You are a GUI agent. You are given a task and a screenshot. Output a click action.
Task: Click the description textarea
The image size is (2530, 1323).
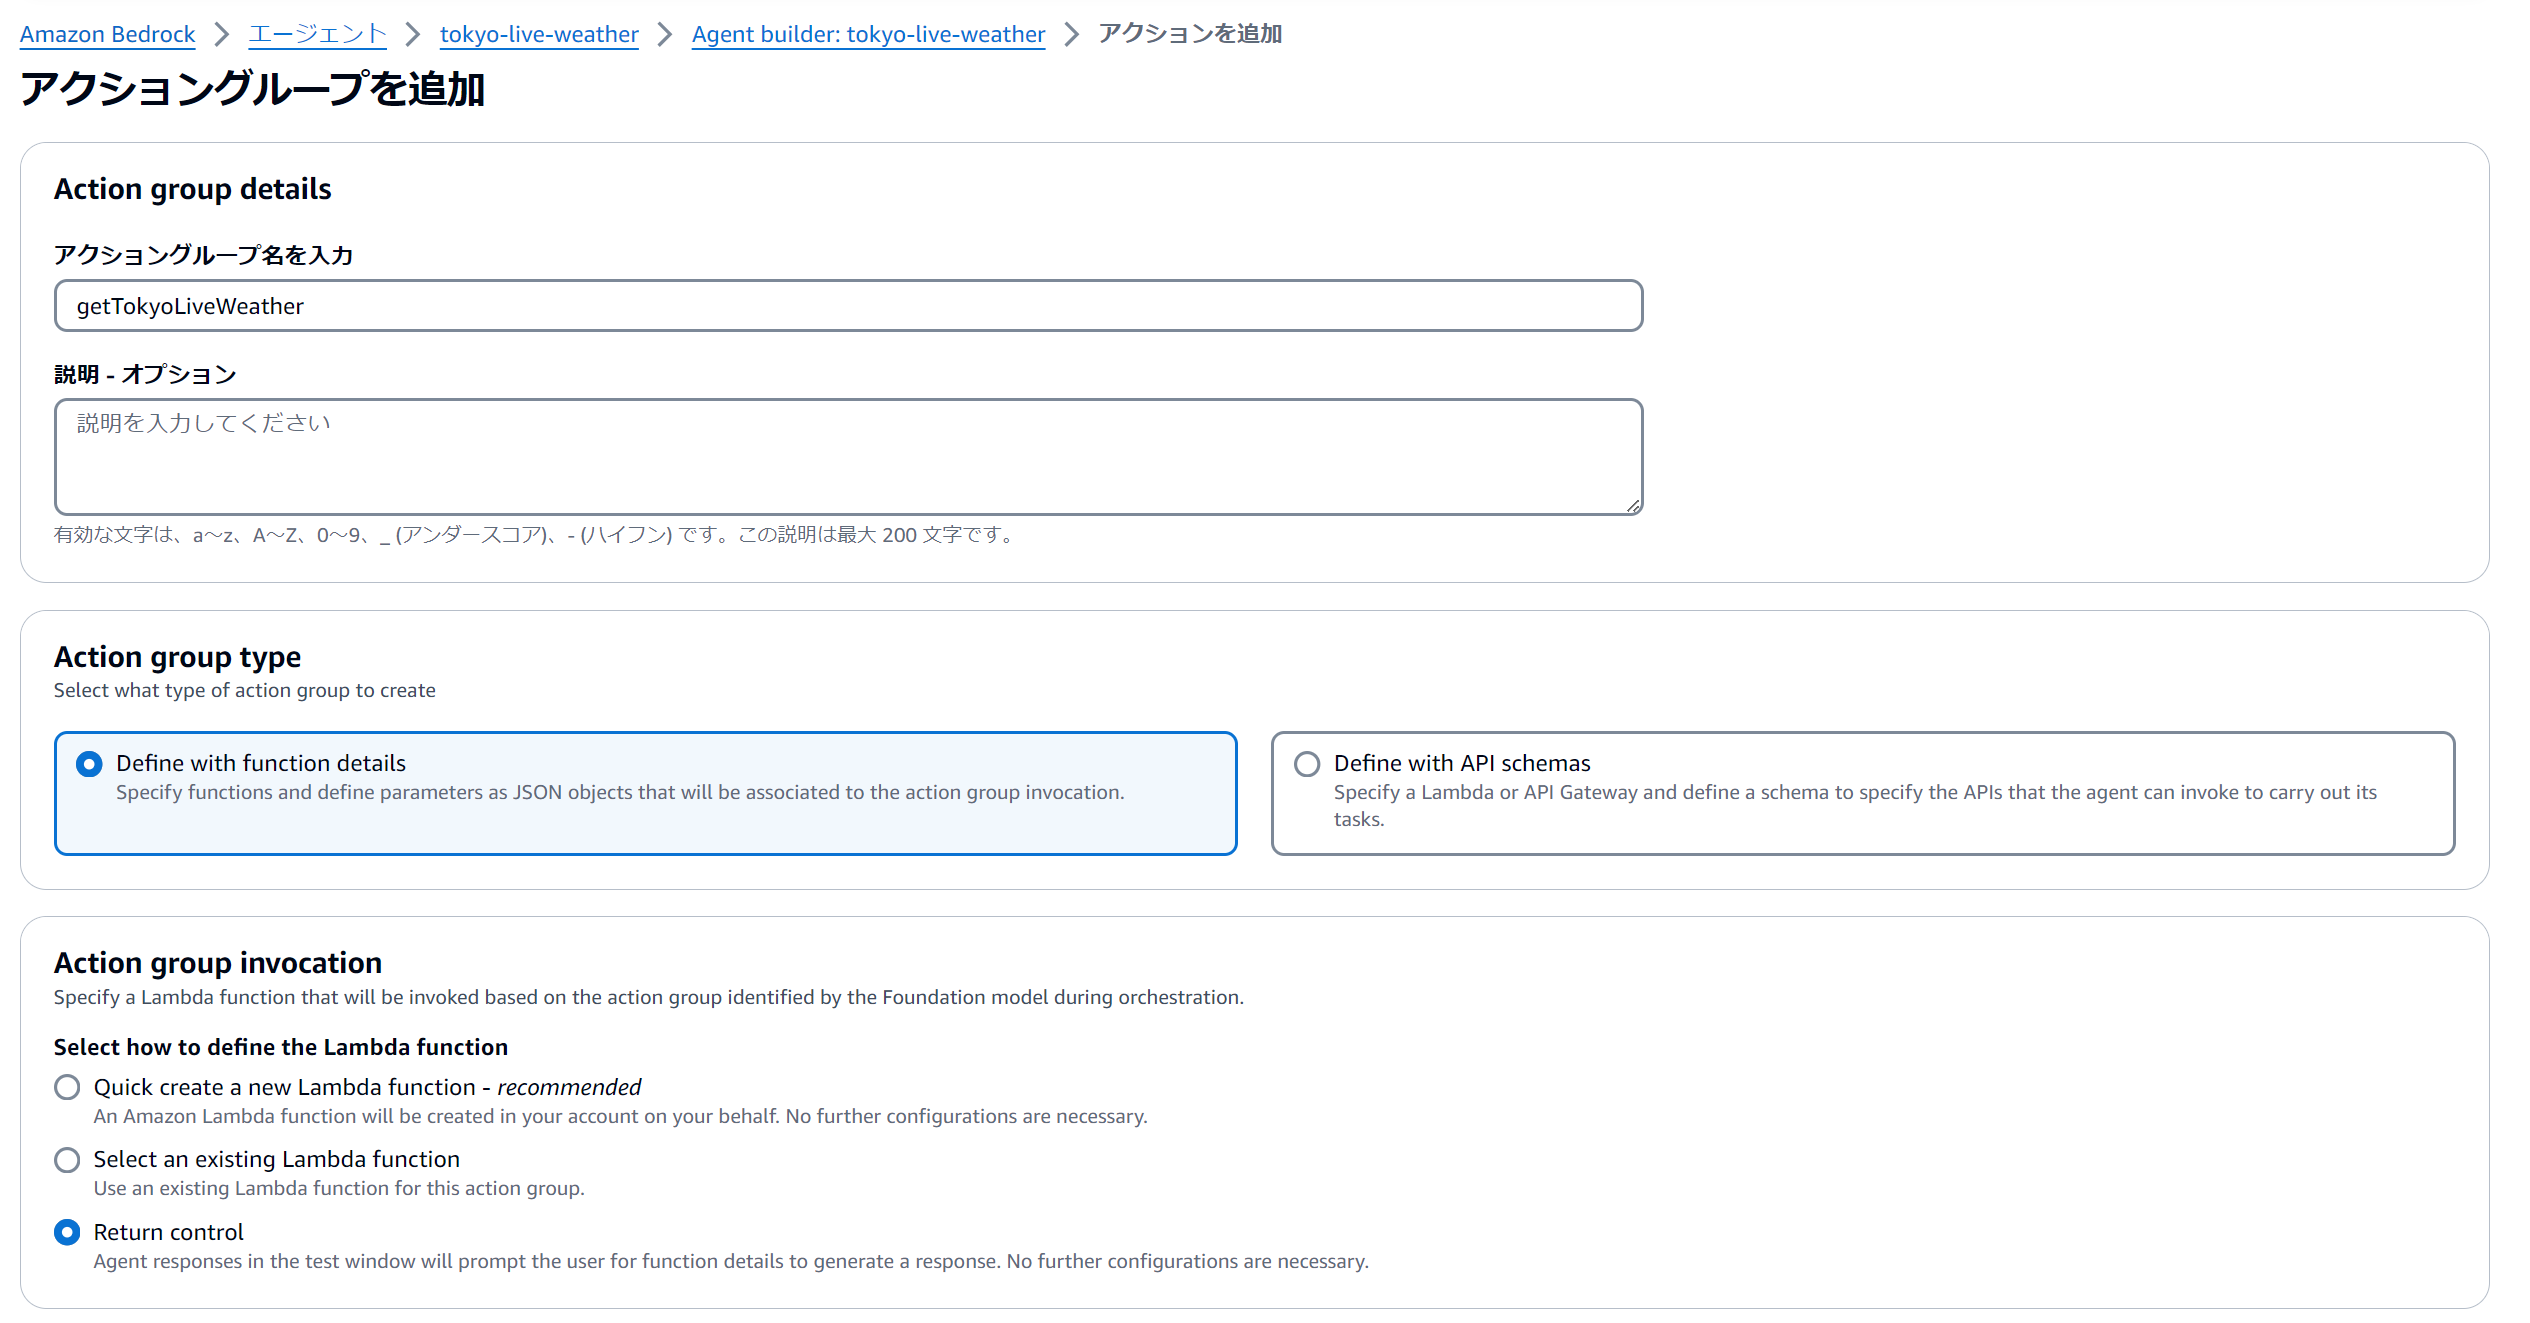click(x=848, y=457)
